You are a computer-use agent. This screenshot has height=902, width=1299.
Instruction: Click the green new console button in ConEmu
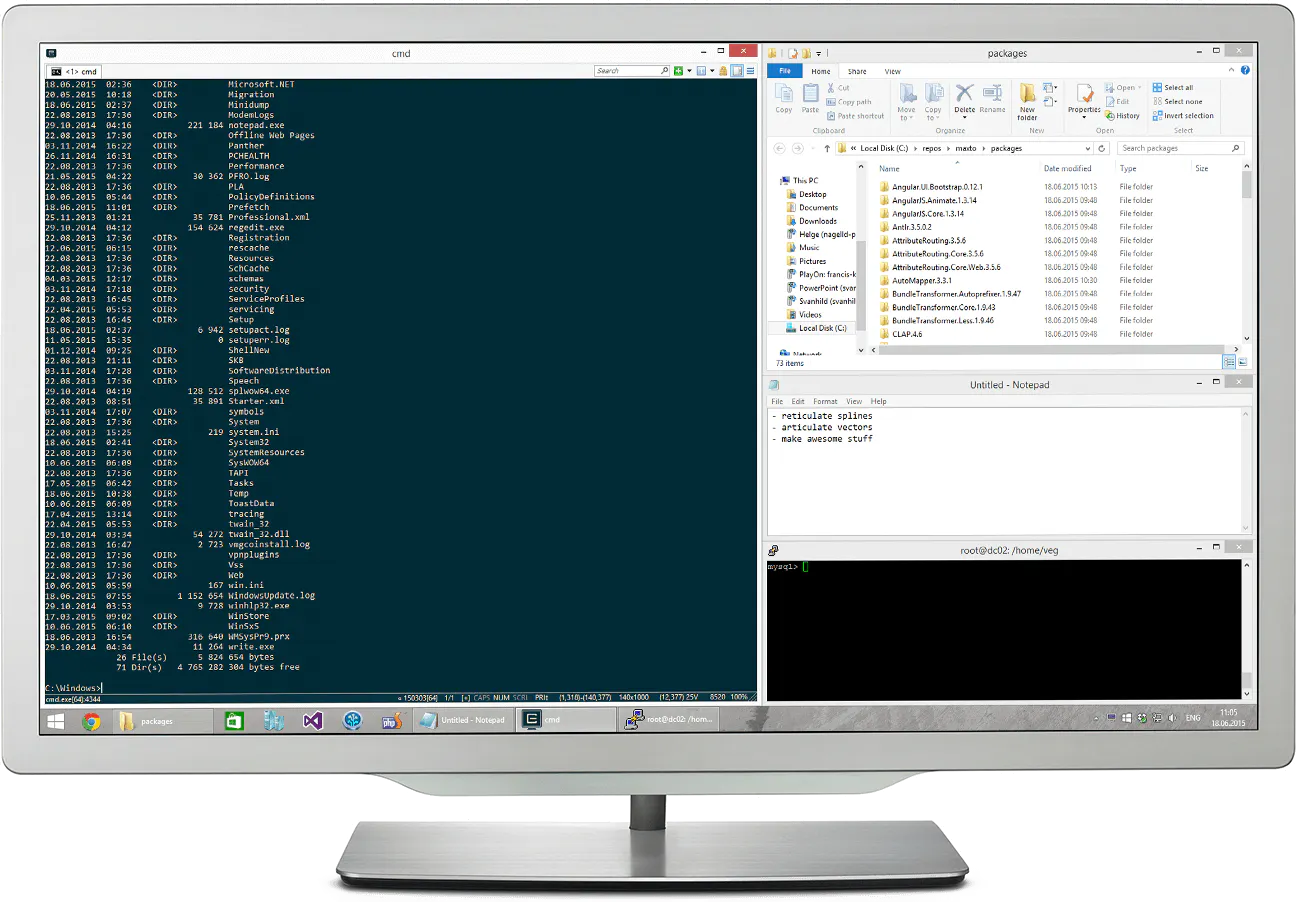point(678,71)
